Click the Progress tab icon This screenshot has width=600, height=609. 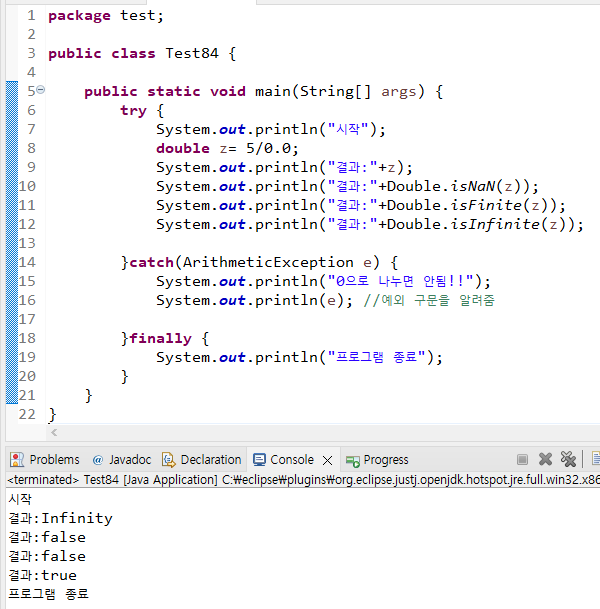point(353,461)
